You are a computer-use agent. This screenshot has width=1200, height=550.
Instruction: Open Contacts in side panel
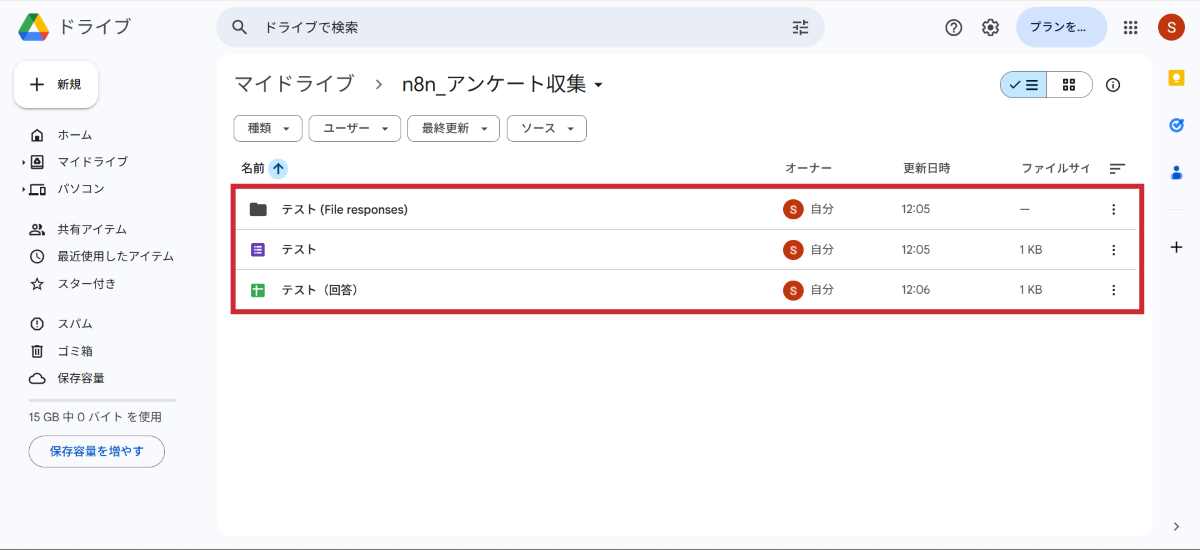[x=1176, y=172]
